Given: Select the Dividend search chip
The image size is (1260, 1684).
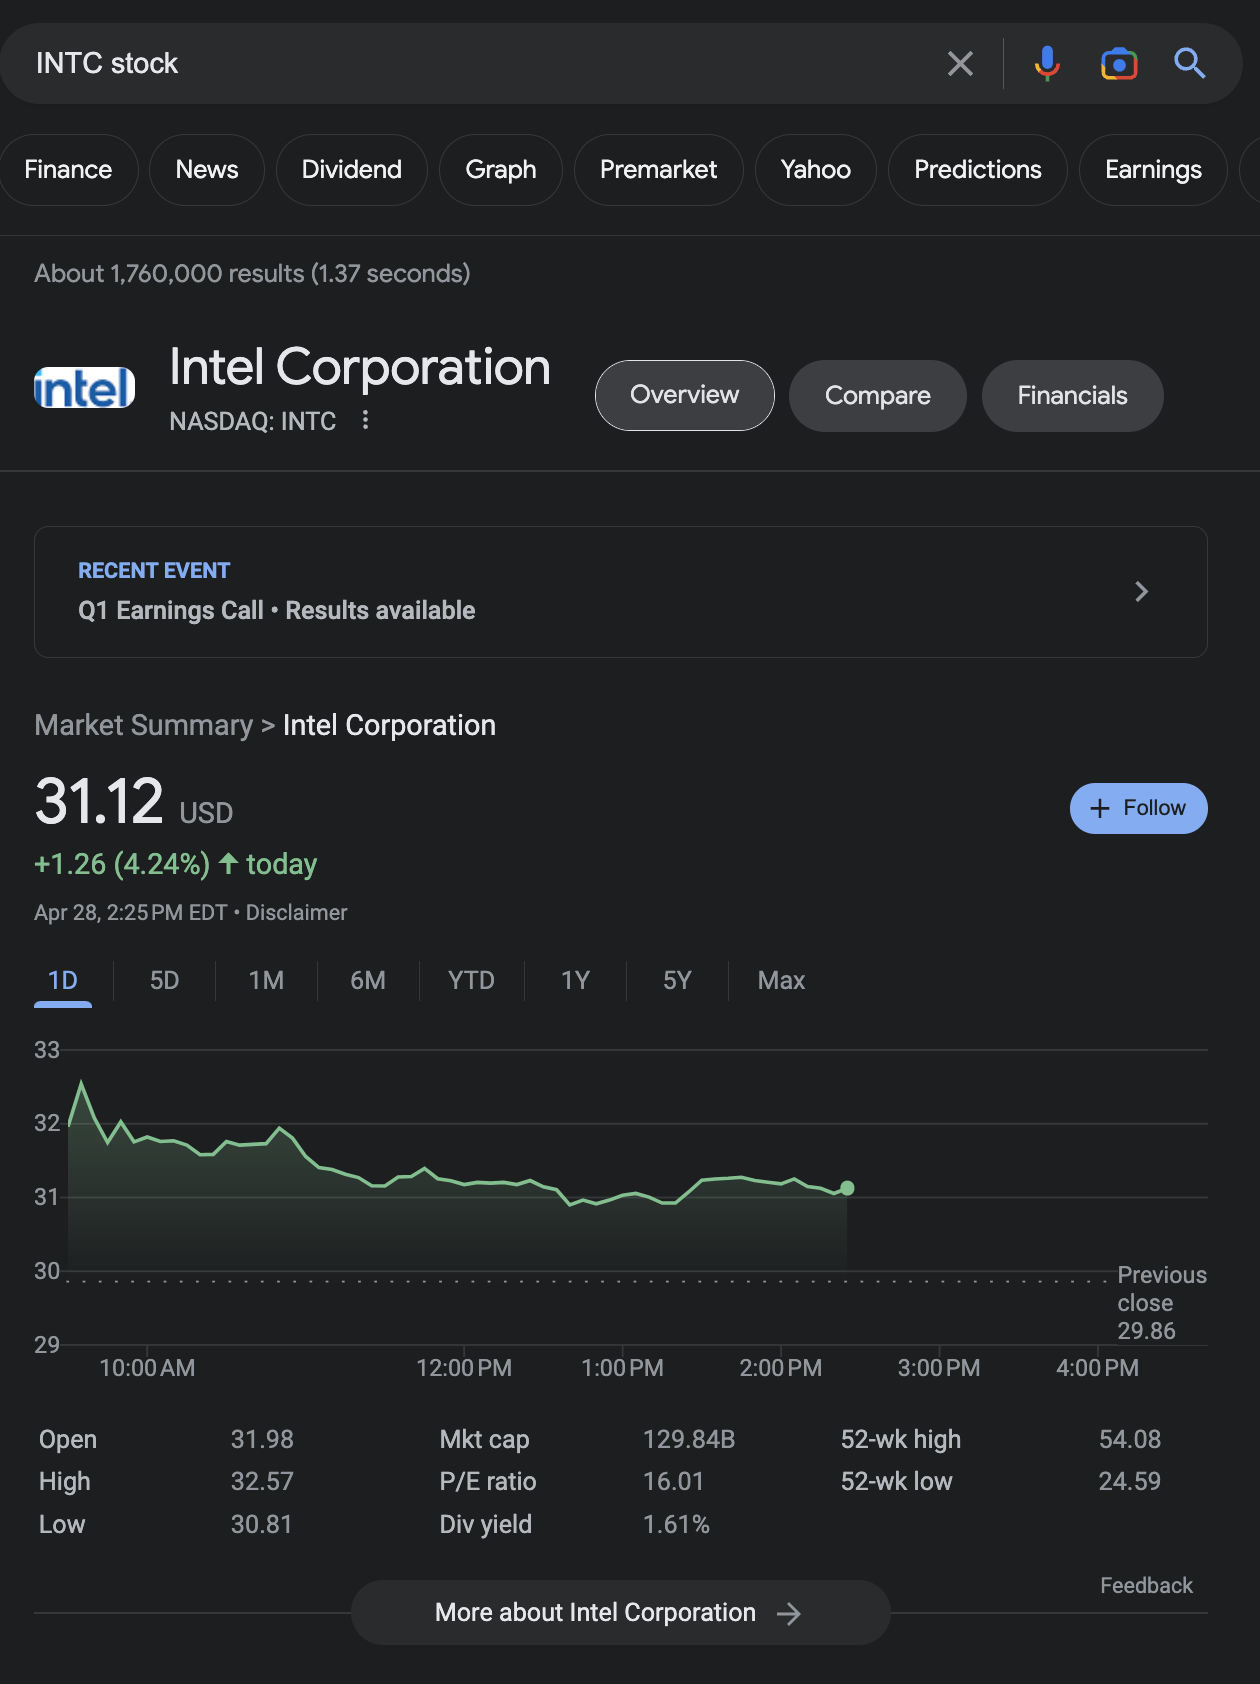Looking at the screenshot, I should [352, 170].
